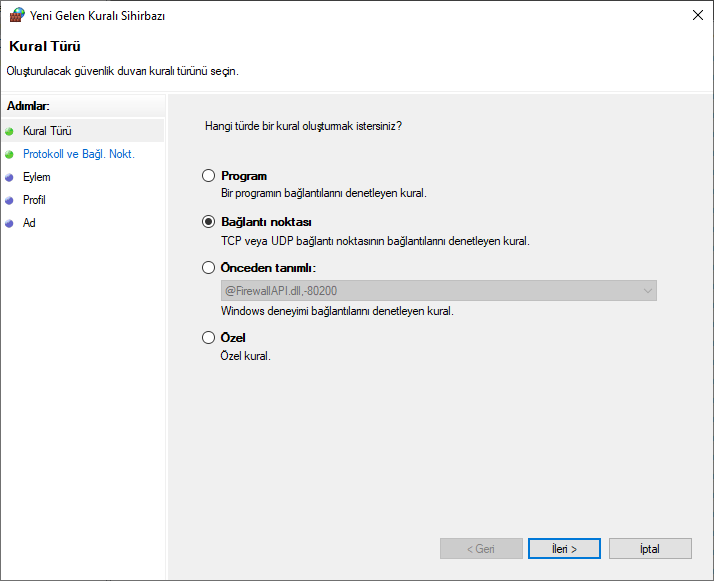Open the @FirewallAPI.dll,-80200 dropdown
Screen dimensions: 714x581
[x=438, y=291]
